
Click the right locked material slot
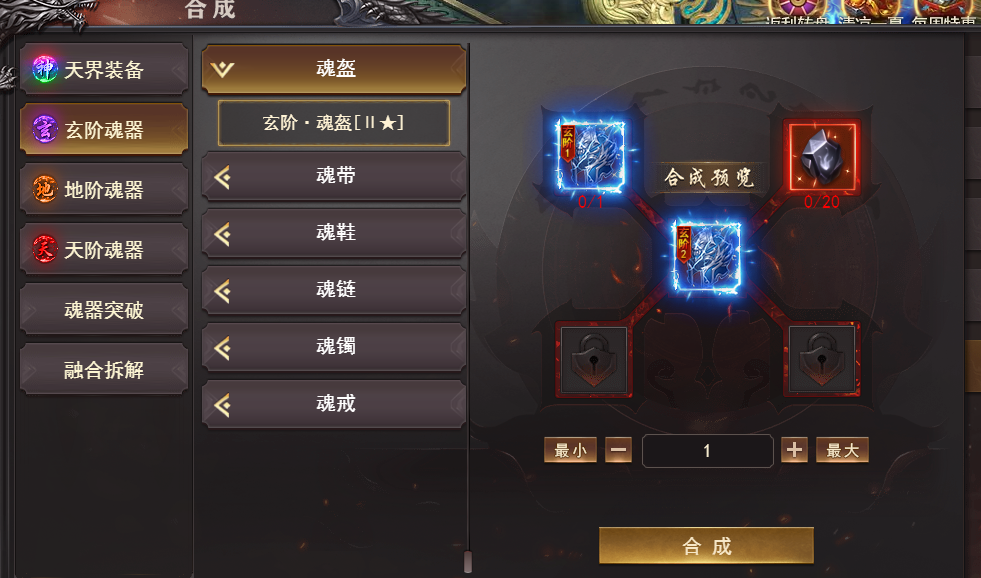(x=822, y=359)
